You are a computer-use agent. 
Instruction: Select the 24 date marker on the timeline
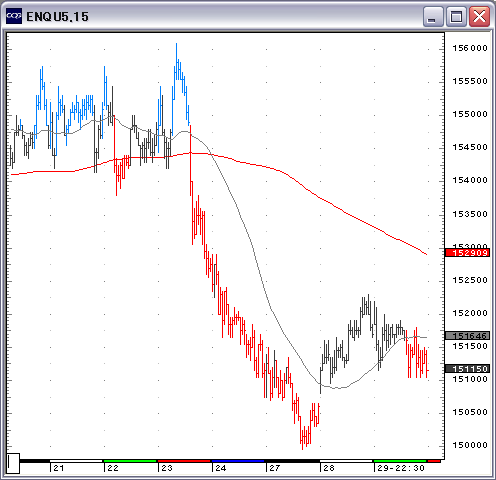(221, 468)
